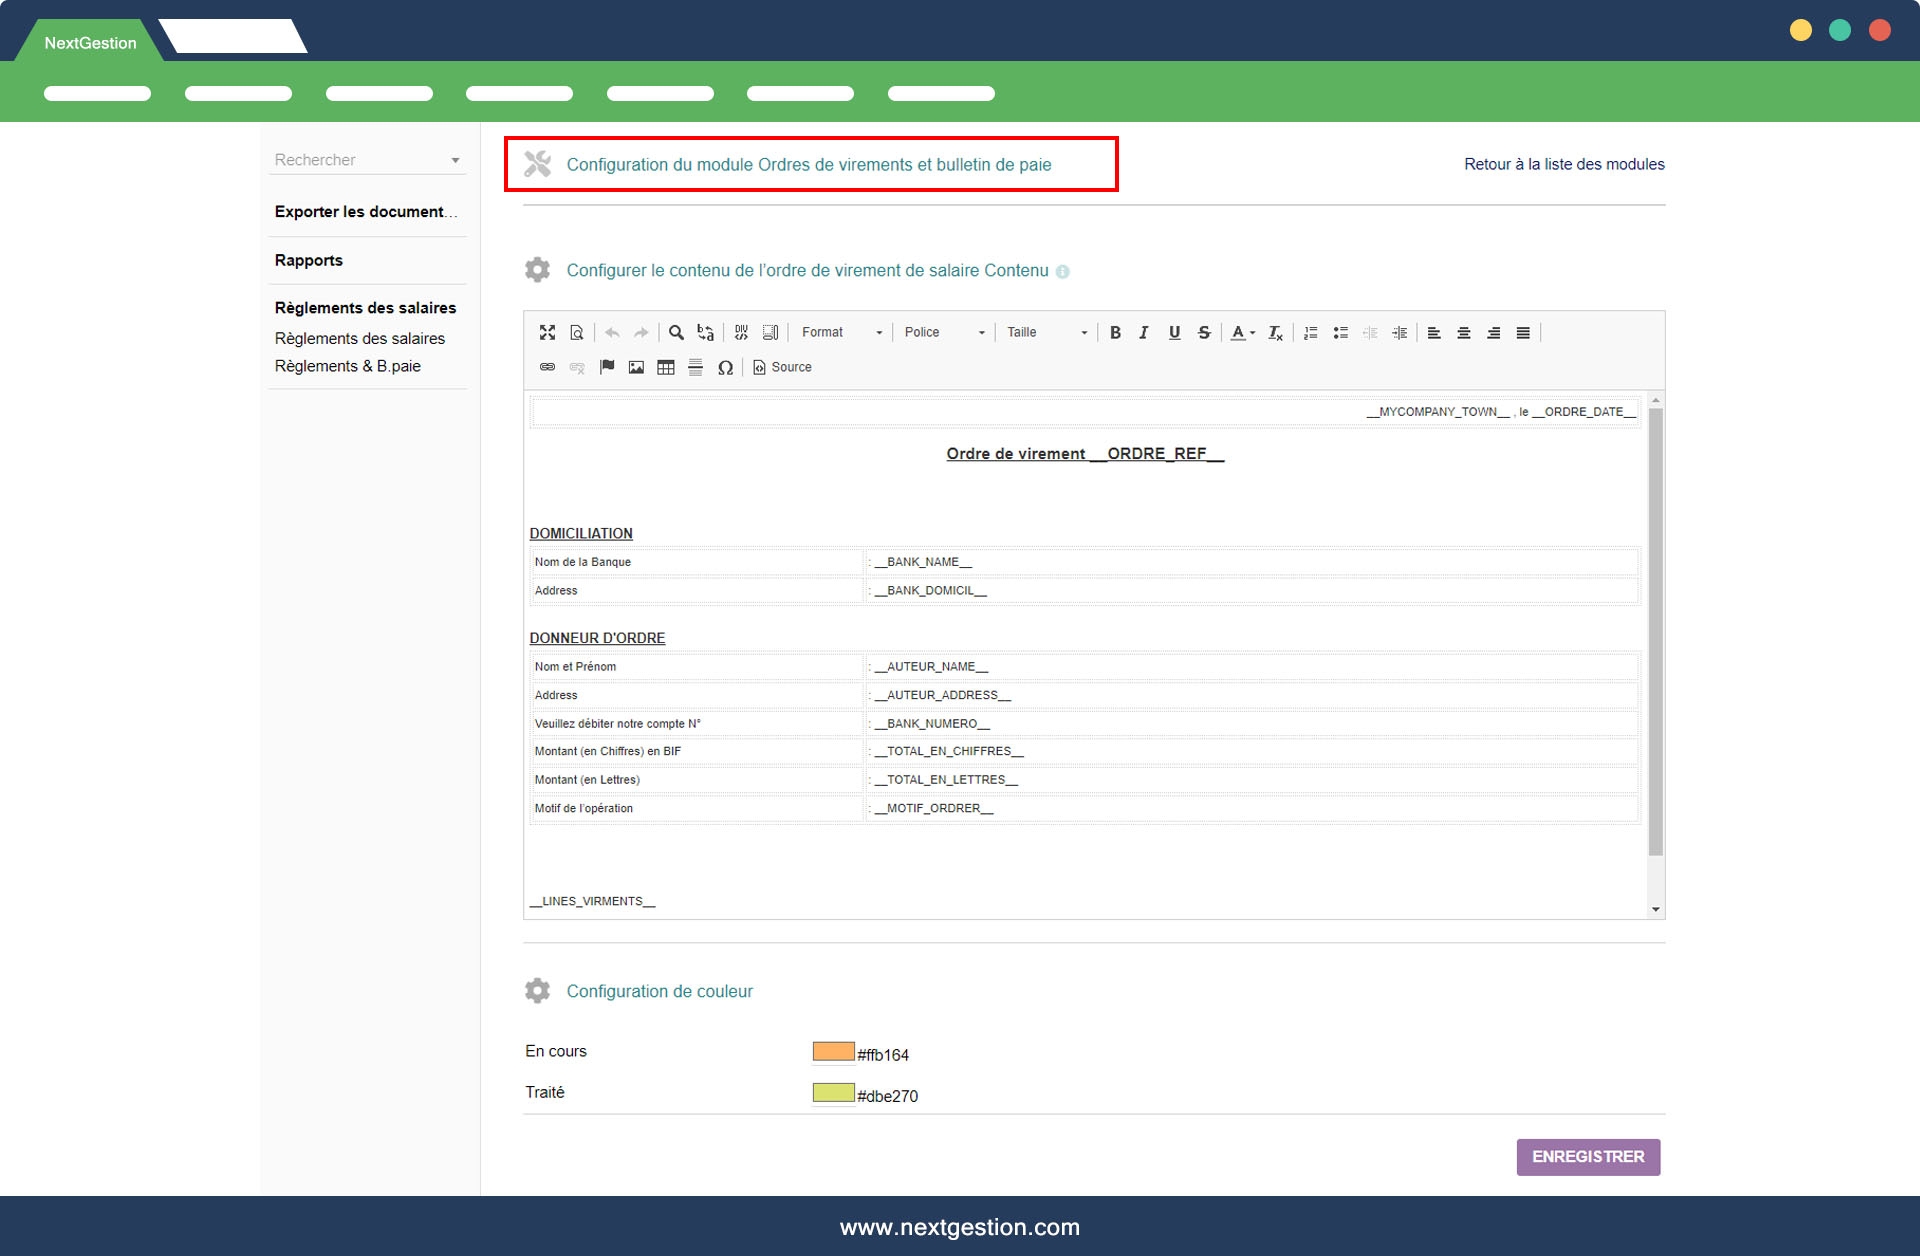Maximize the editor with the fullscreen icon

point(547,333)
